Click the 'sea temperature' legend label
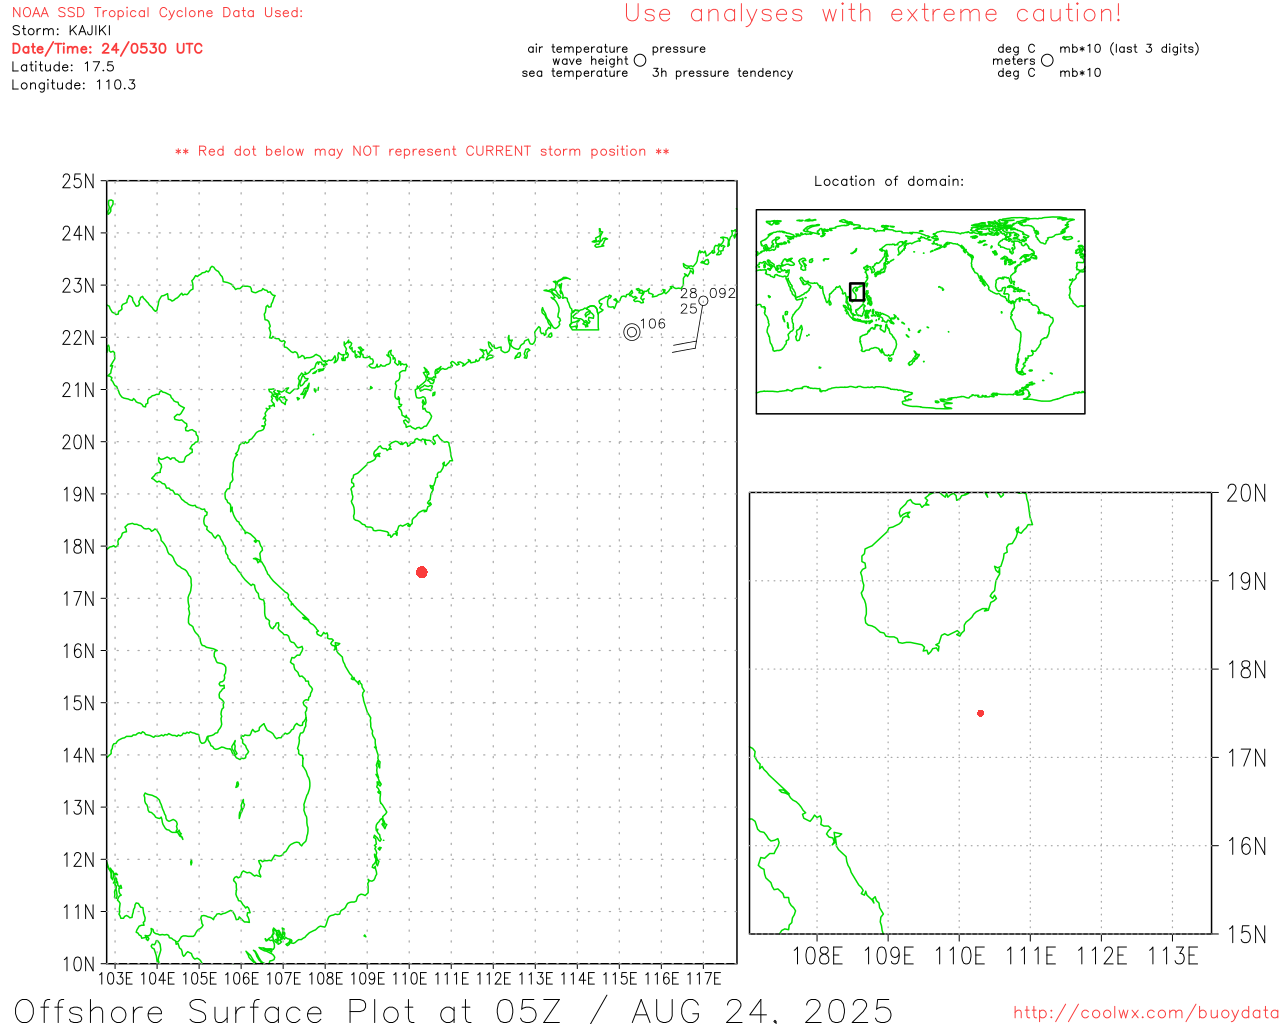The width and height of the screenshot is (1280, 1024). 575,73
